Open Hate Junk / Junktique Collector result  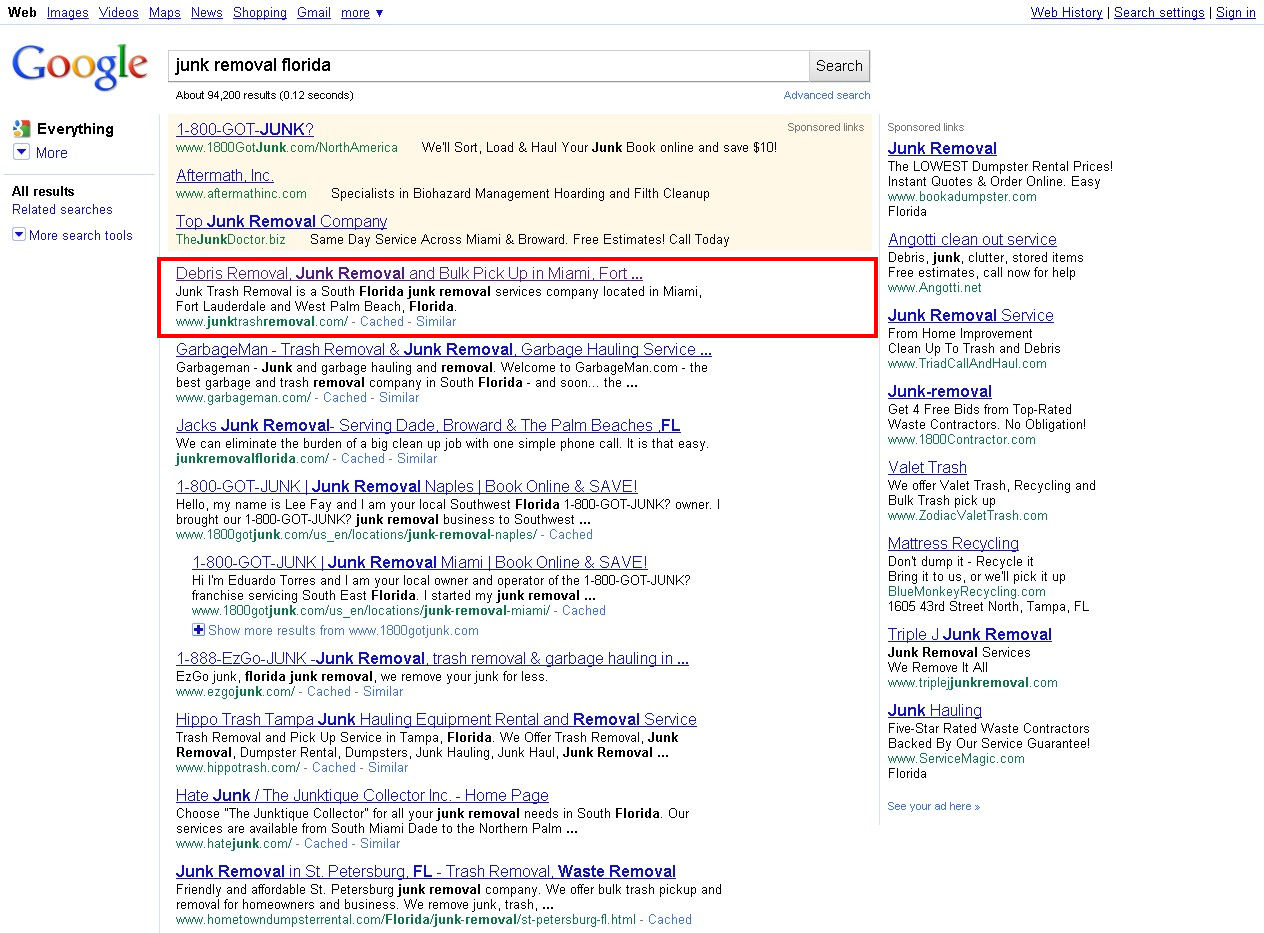(362, 795)
